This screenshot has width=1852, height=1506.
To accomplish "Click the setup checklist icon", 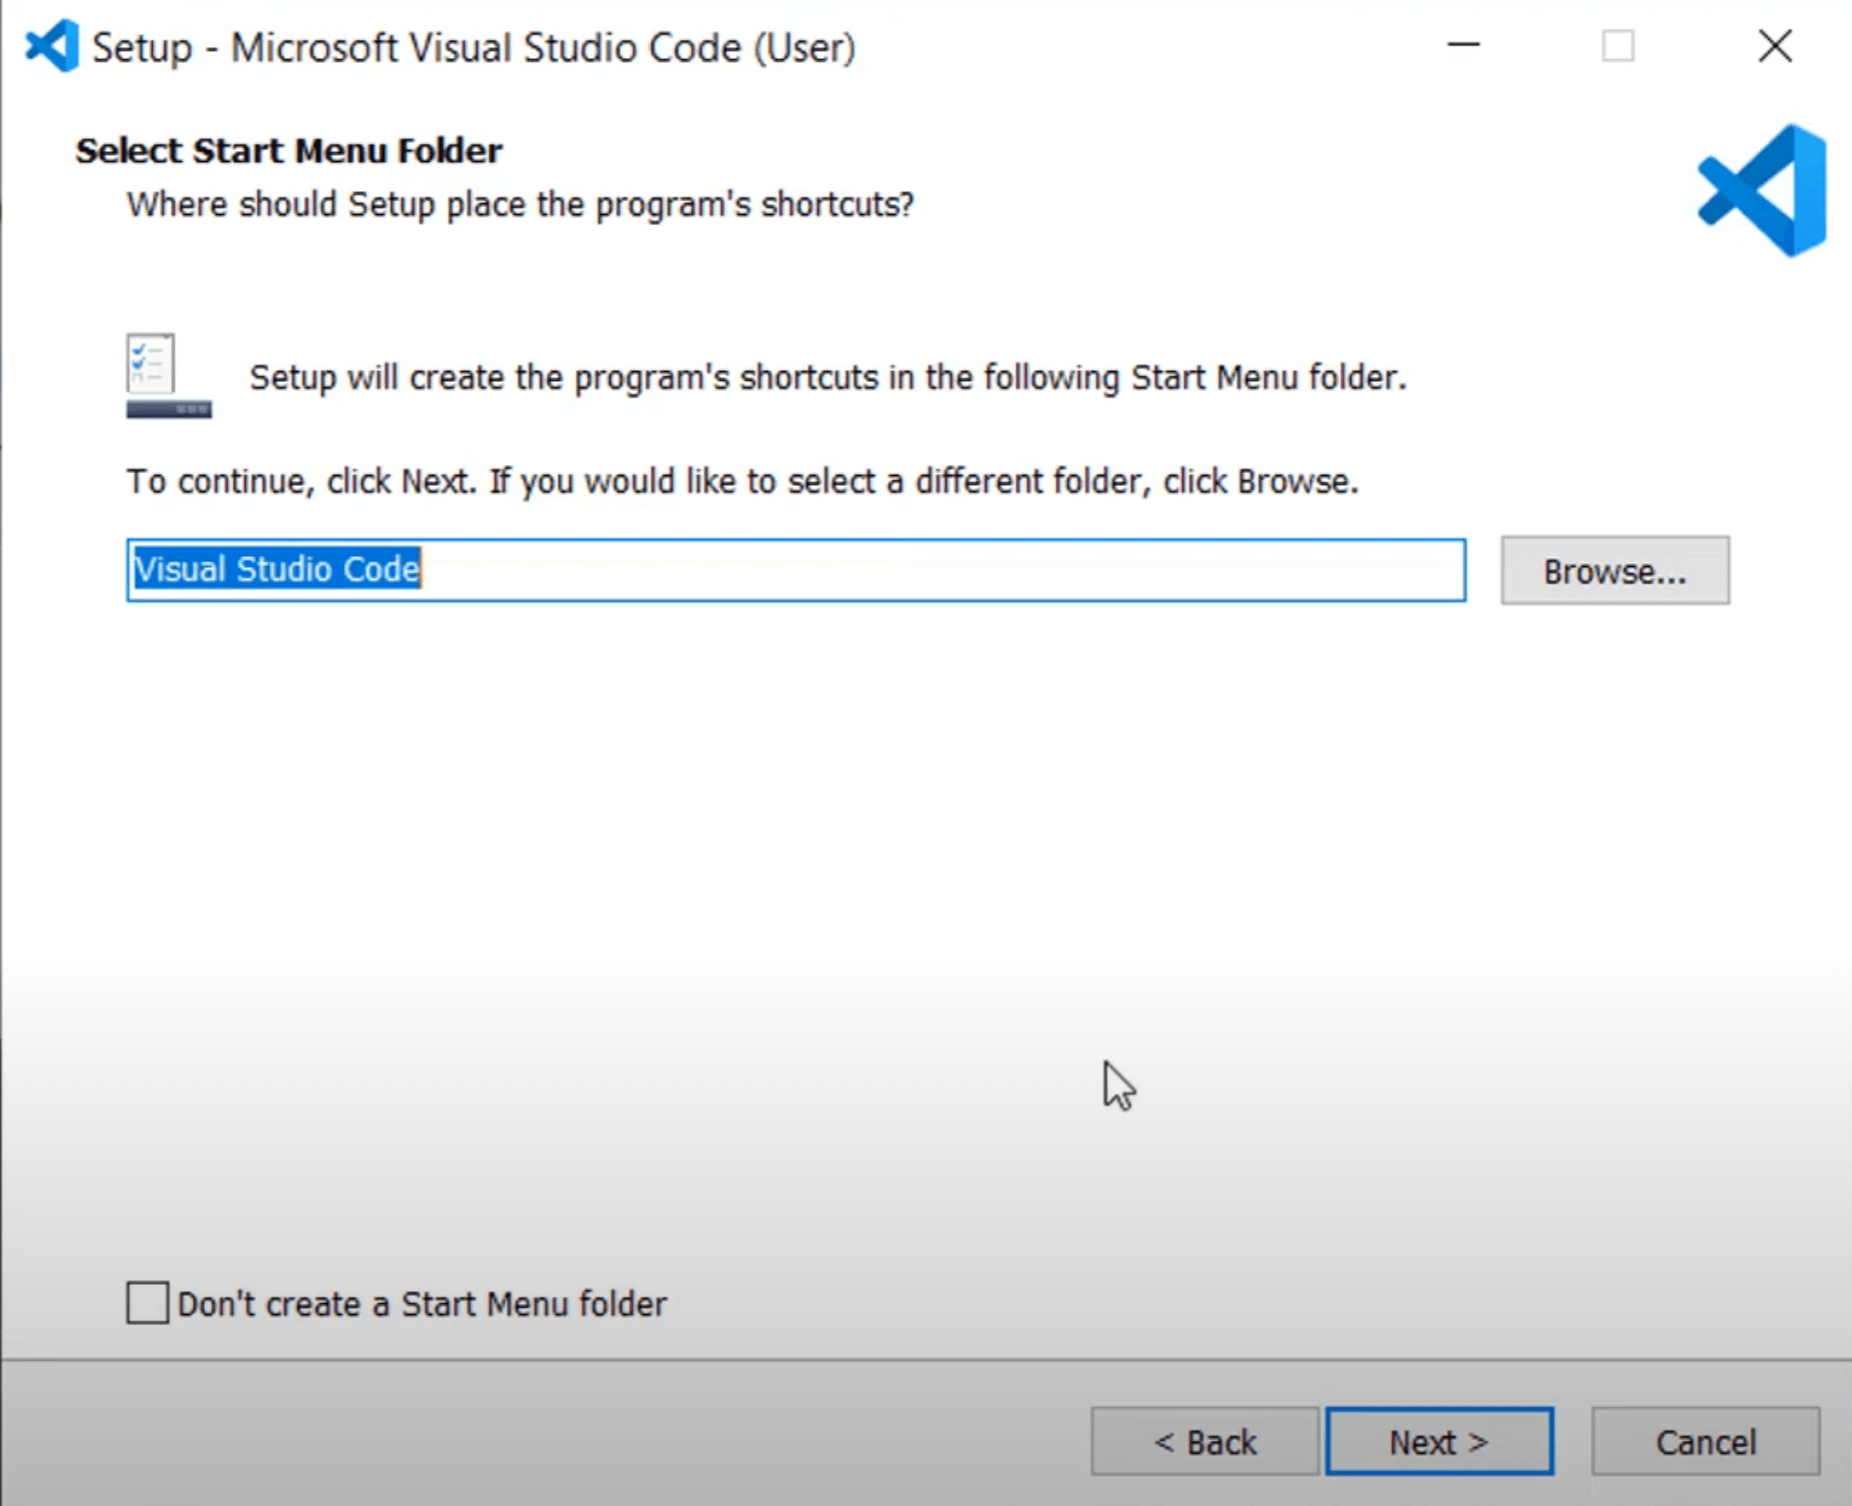I will click(168, 376).
